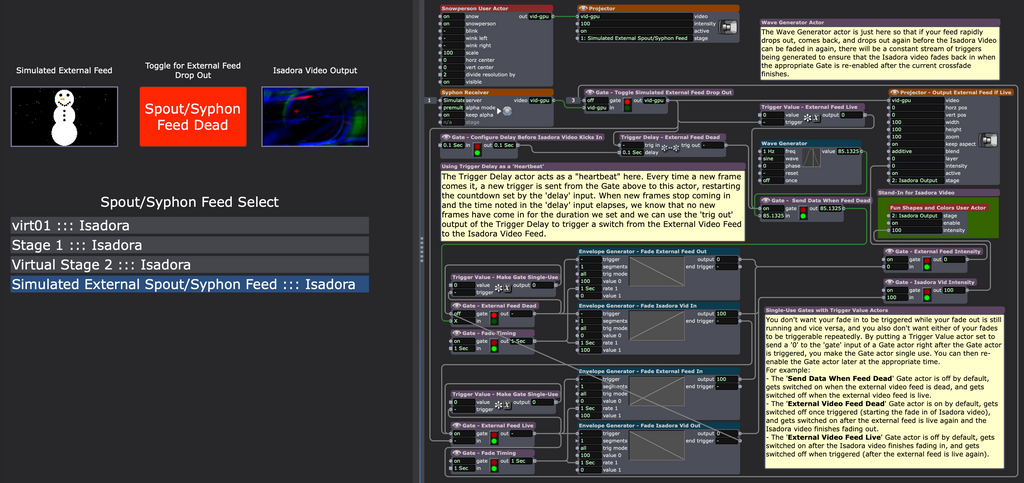Toggle visible input on Snowperson User Actor
1024x483 pixels.
click(x=453, y=82)
